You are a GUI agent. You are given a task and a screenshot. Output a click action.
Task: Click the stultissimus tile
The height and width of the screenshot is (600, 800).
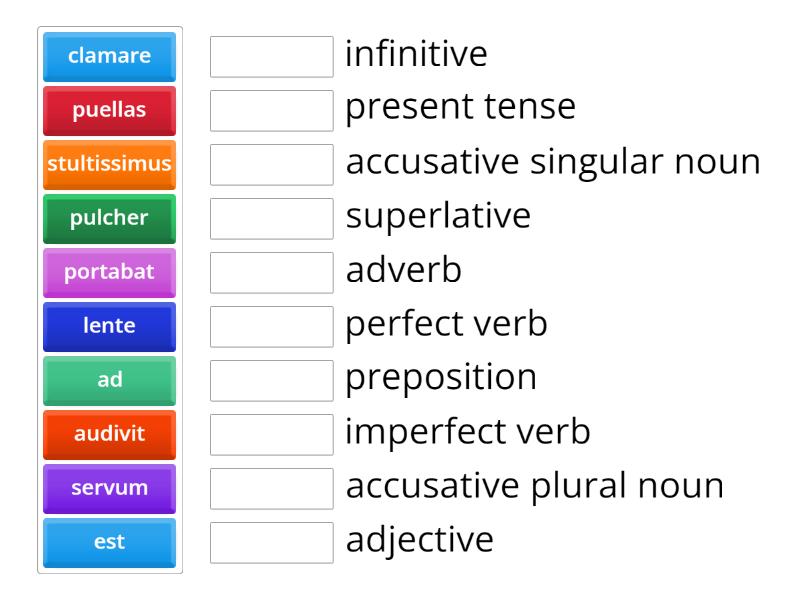point(108,165)
